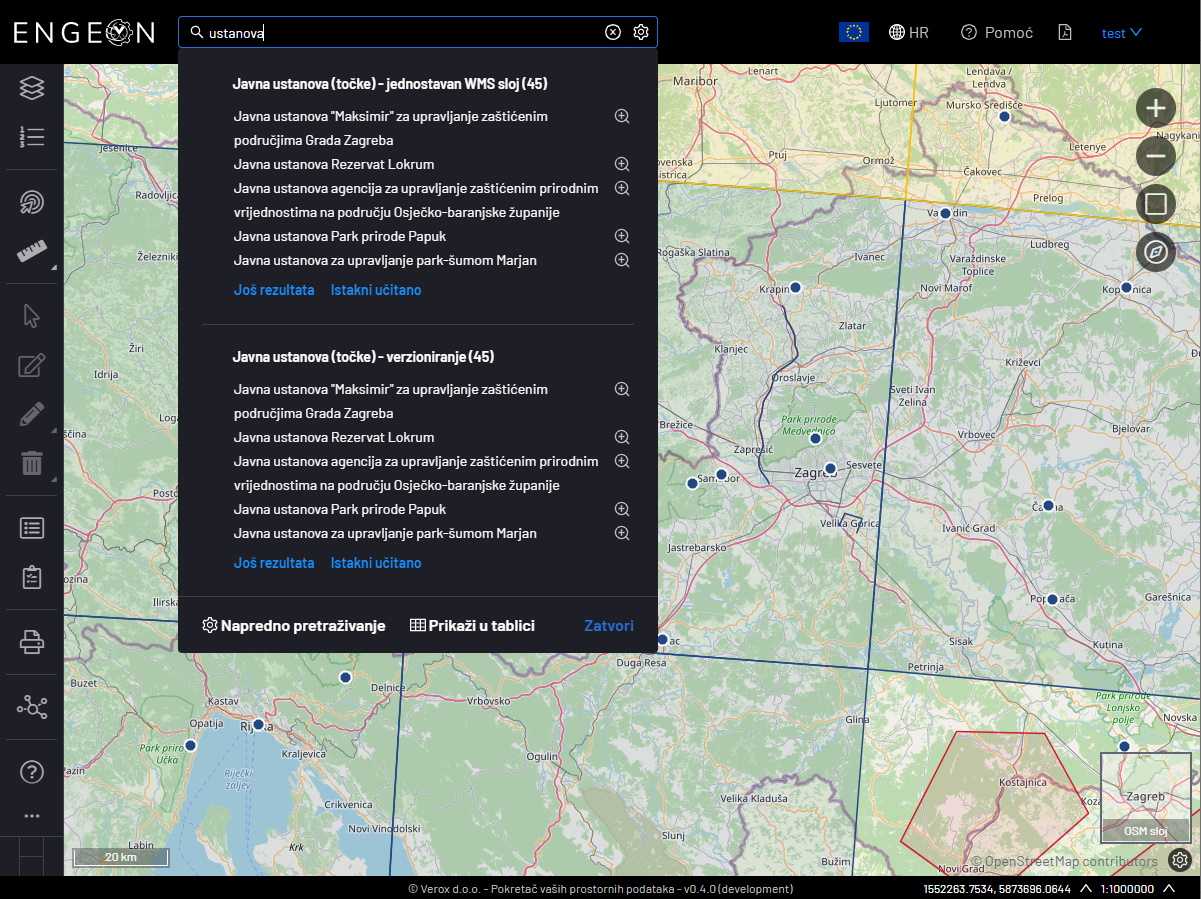Open the attribute list panel icon
The height and width of the screenshot is (899, 1201).
tap(32, 528)
